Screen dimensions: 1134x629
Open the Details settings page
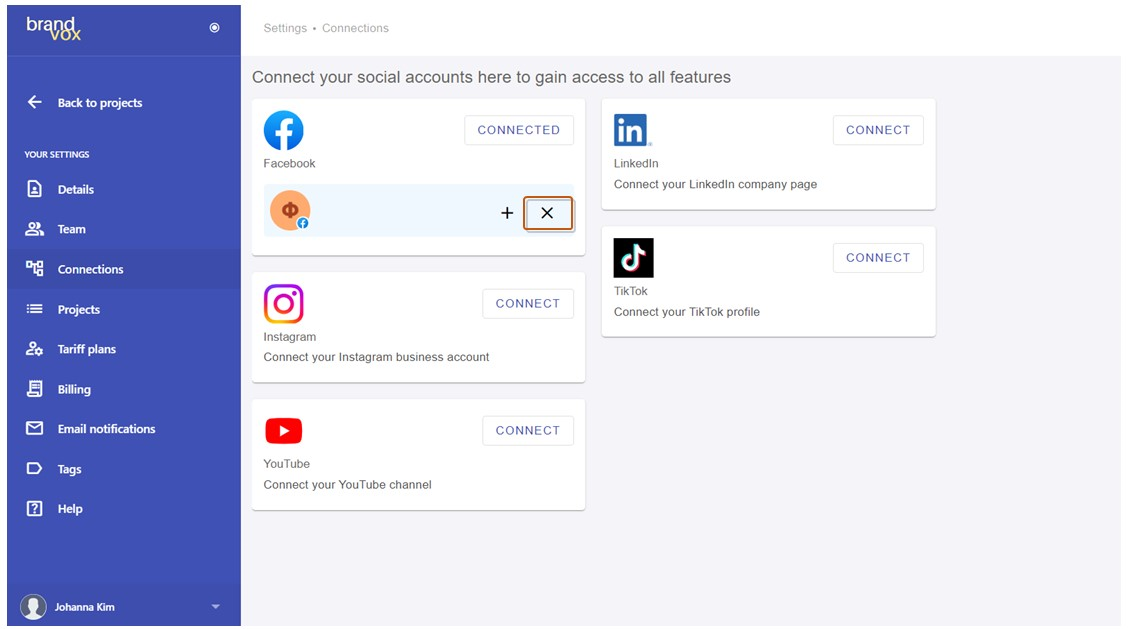76,189
